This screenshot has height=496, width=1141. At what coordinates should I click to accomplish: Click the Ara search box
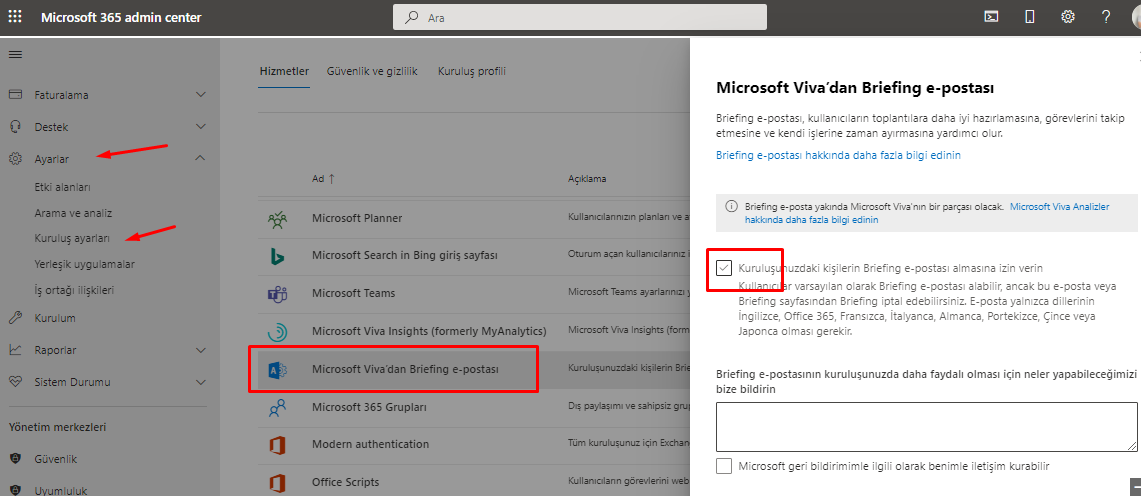coord(580,17)
